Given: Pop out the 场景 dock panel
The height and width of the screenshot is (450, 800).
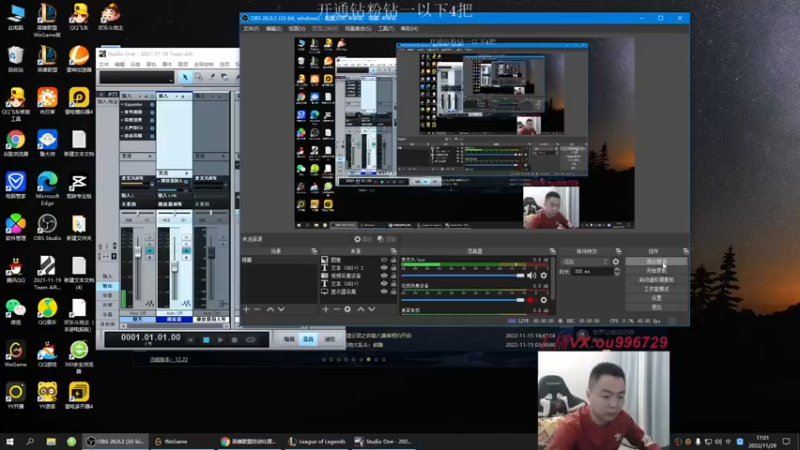Looking at the screenshot, I should pos(314,251).
